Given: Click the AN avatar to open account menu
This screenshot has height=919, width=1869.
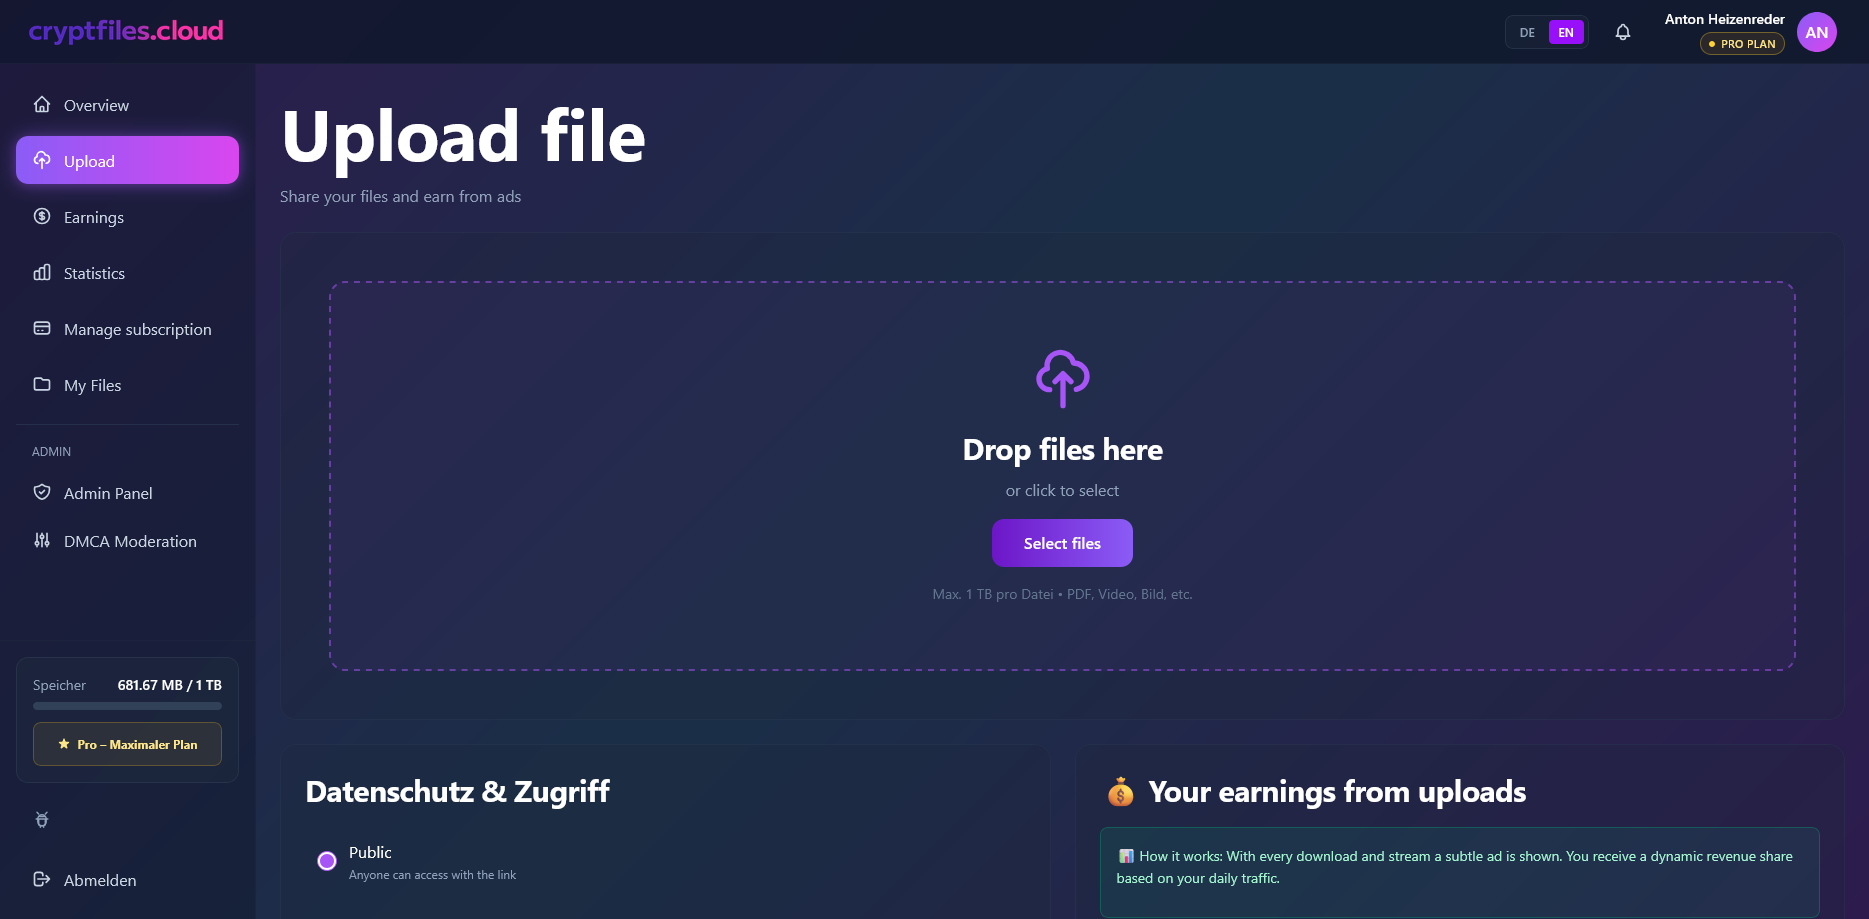Looking at the screenshot, I should [1817, 31].
